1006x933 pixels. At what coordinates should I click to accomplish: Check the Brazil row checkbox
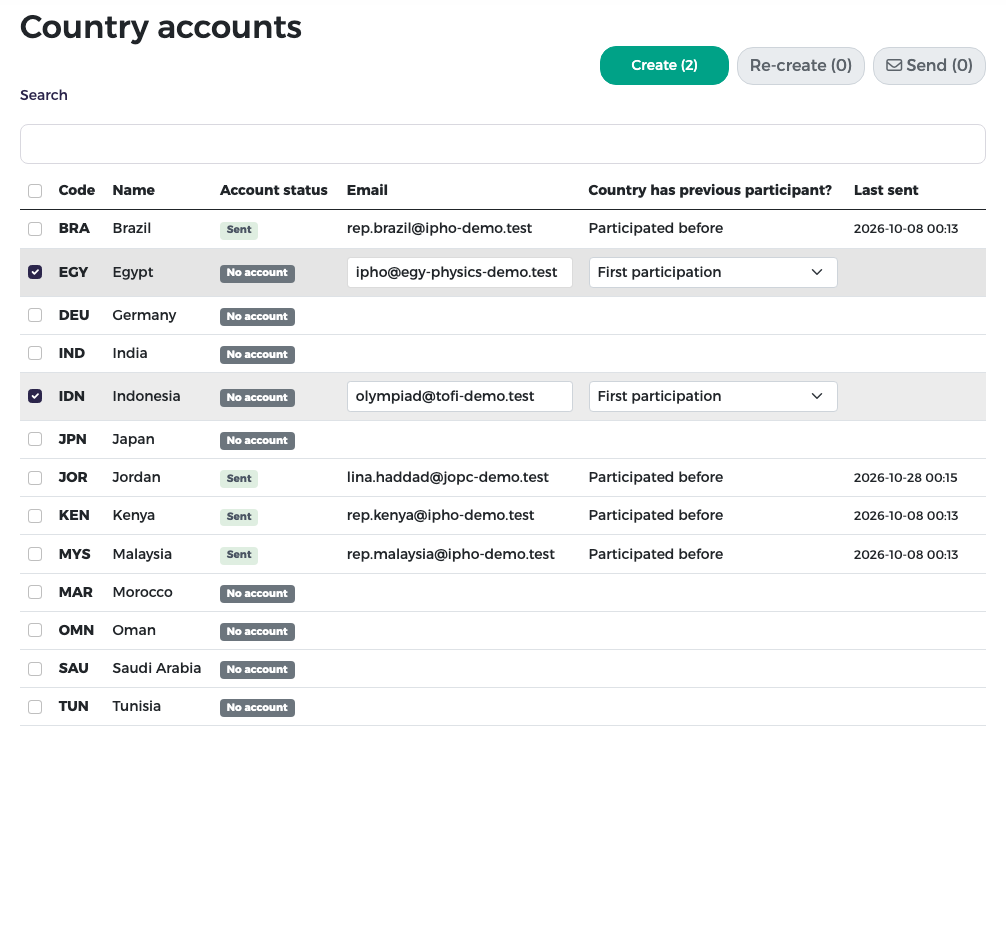tap(35, 229)
